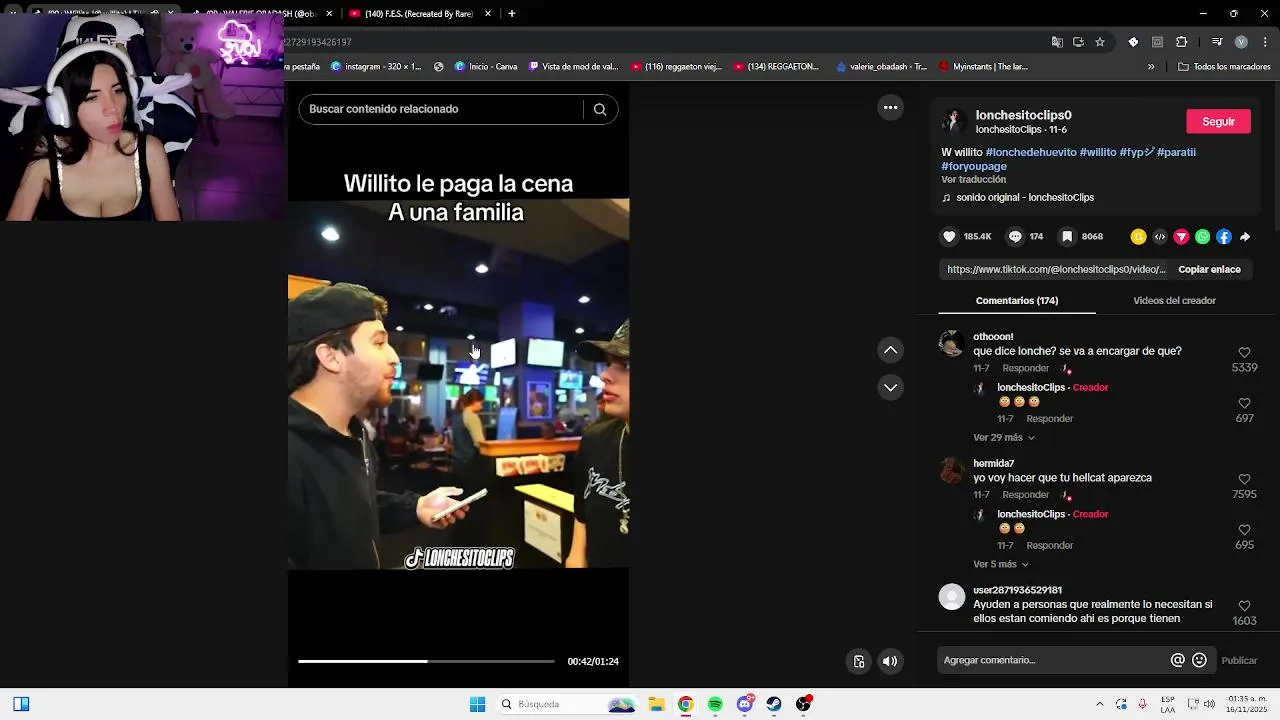Click Publicar to post comment
This screenshot has height=720, width=1280.
[1239, 660]
